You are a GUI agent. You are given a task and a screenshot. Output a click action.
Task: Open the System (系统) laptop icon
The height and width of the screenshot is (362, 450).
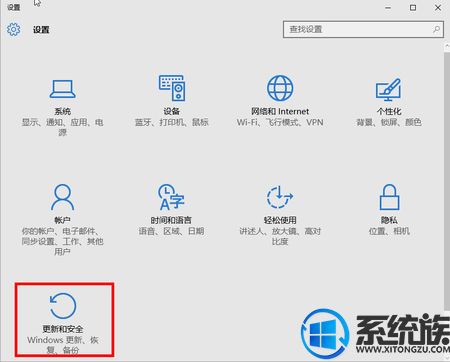point(63,89)
